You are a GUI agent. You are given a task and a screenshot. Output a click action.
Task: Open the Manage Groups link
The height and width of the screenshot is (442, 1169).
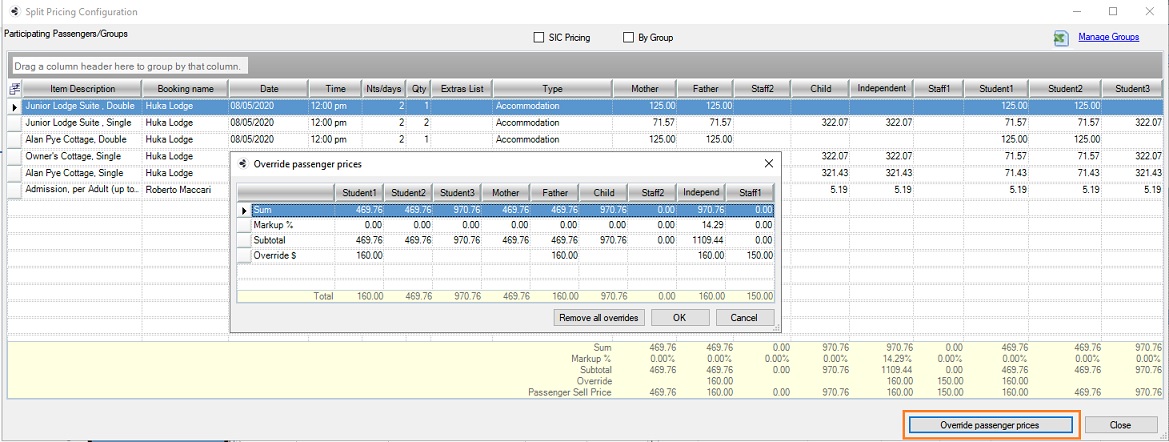point(1108,37)
